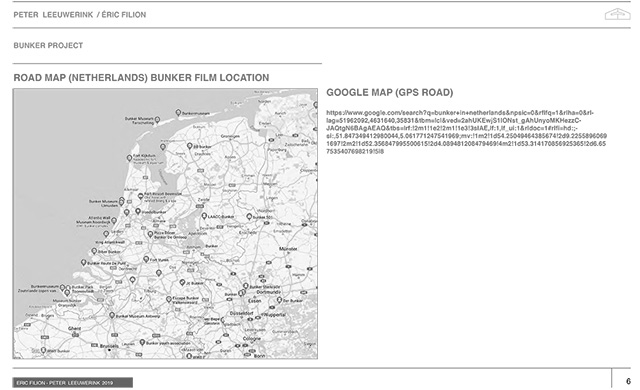
Task: Click 'ROAD MAP (NETHERLANDS) BUNKER FILM LOCATION' title
Action: [x=141, y=78]
